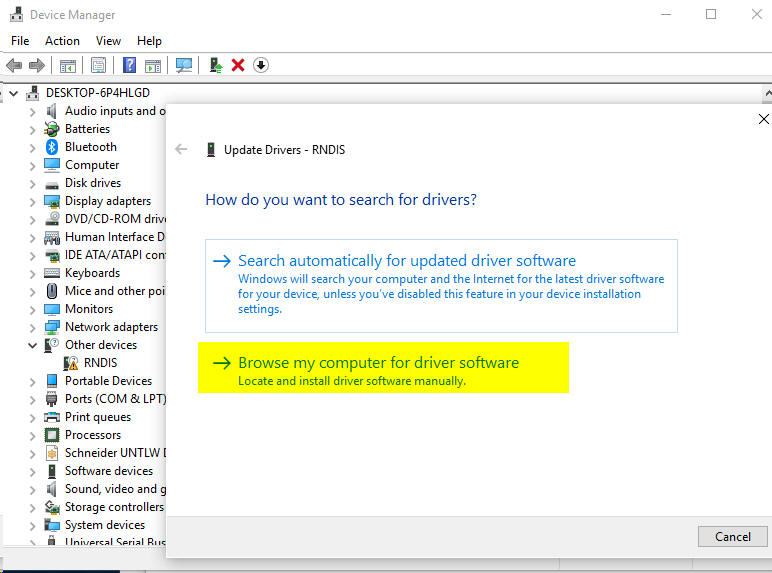
Task: Click the Update driver toolbar icon
Action: (x=216, y=65)
